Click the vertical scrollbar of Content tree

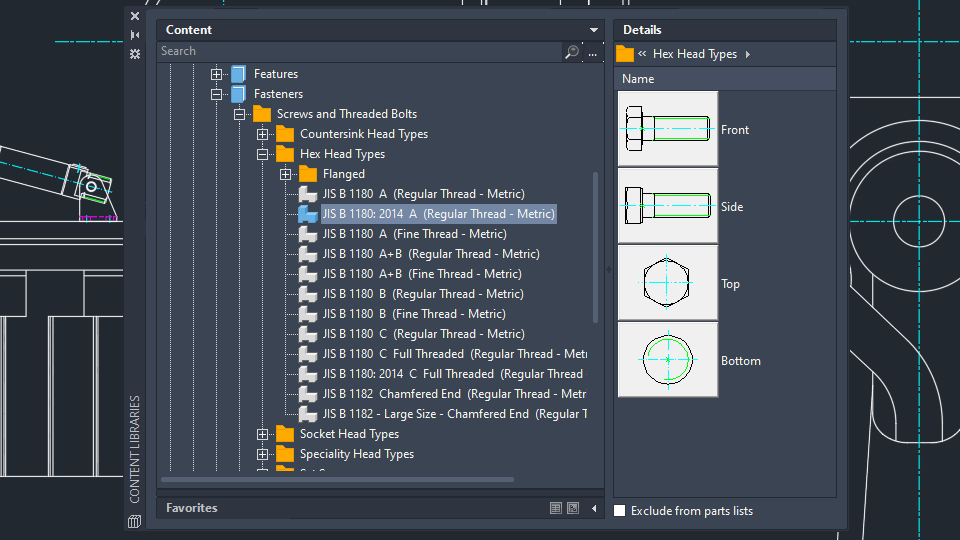click(595, 248)
